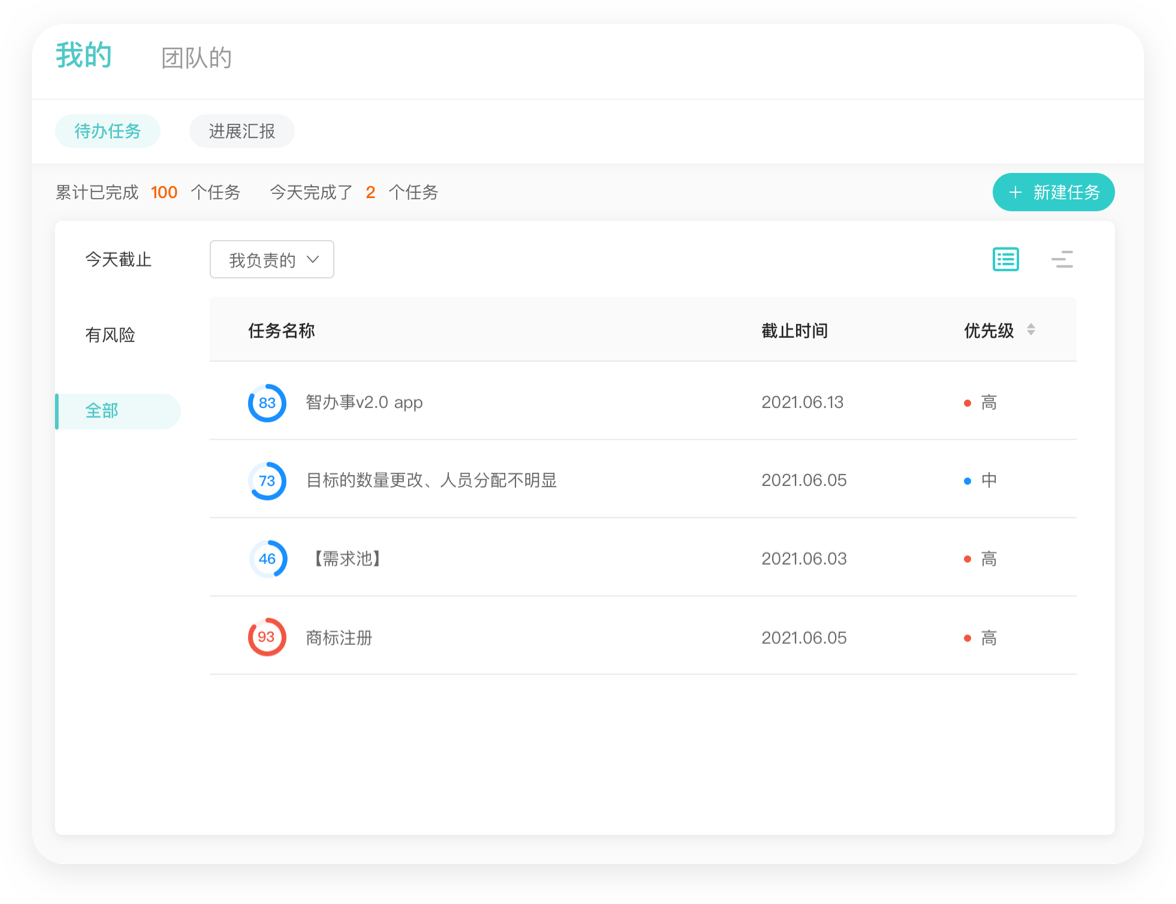Screen dimensions: 1176x904
Task: Click deadline of 目标的数量更改 row
Action: tap(804, 480)
